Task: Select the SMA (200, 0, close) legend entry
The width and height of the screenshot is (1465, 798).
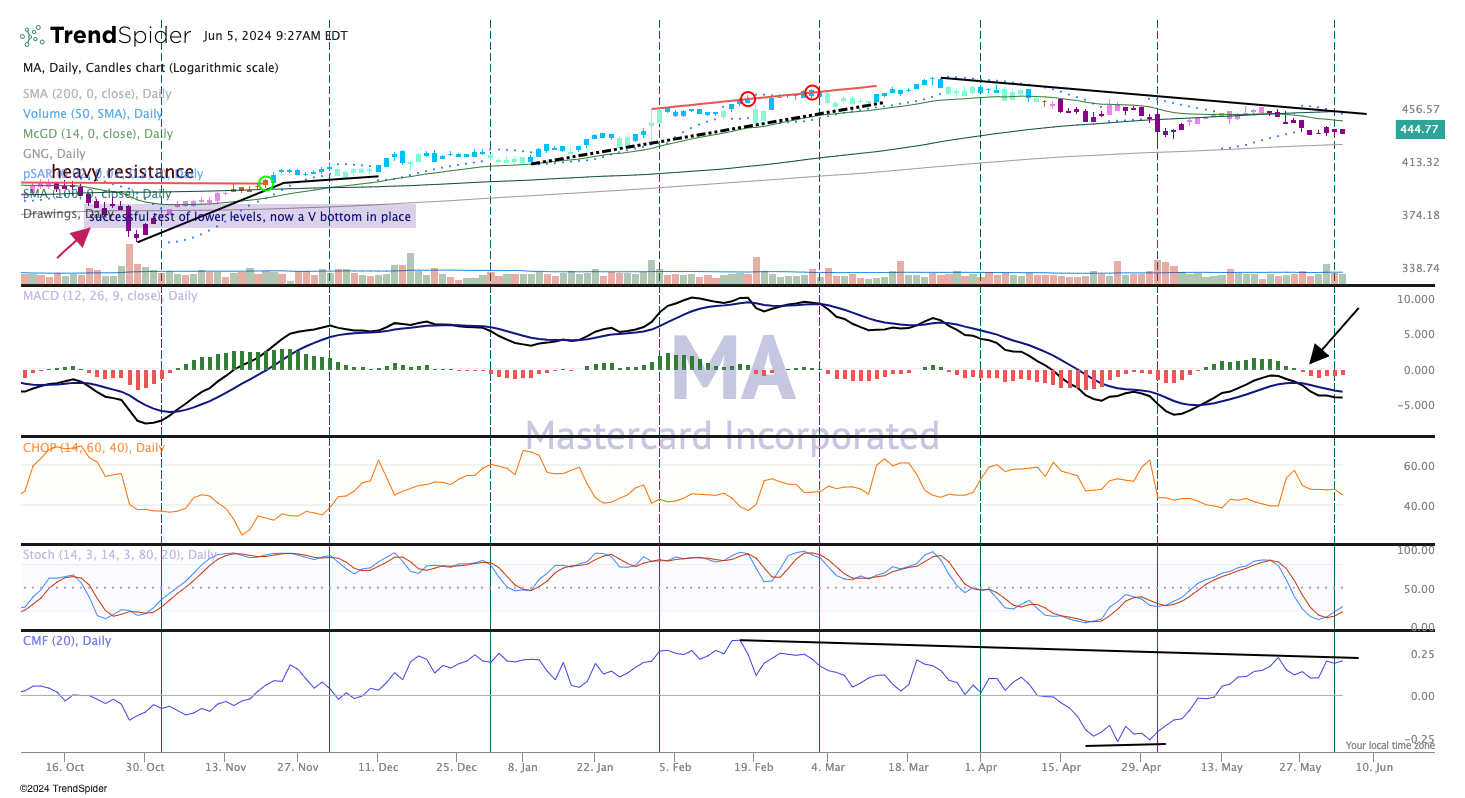Action: tap(98, 93)
